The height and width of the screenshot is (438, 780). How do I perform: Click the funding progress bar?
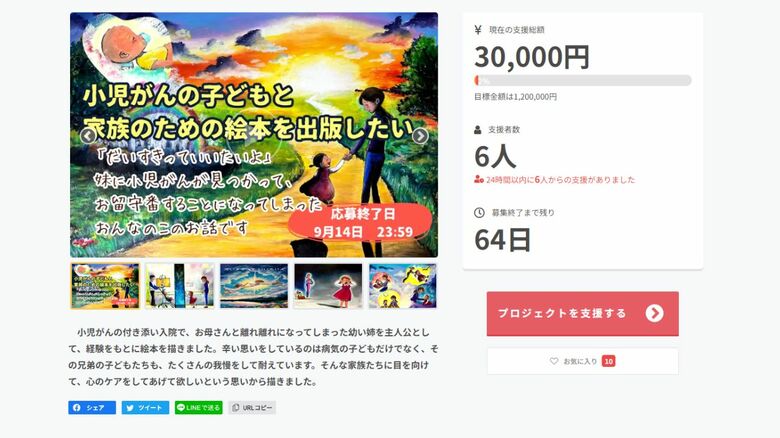[x=583, y=80]
